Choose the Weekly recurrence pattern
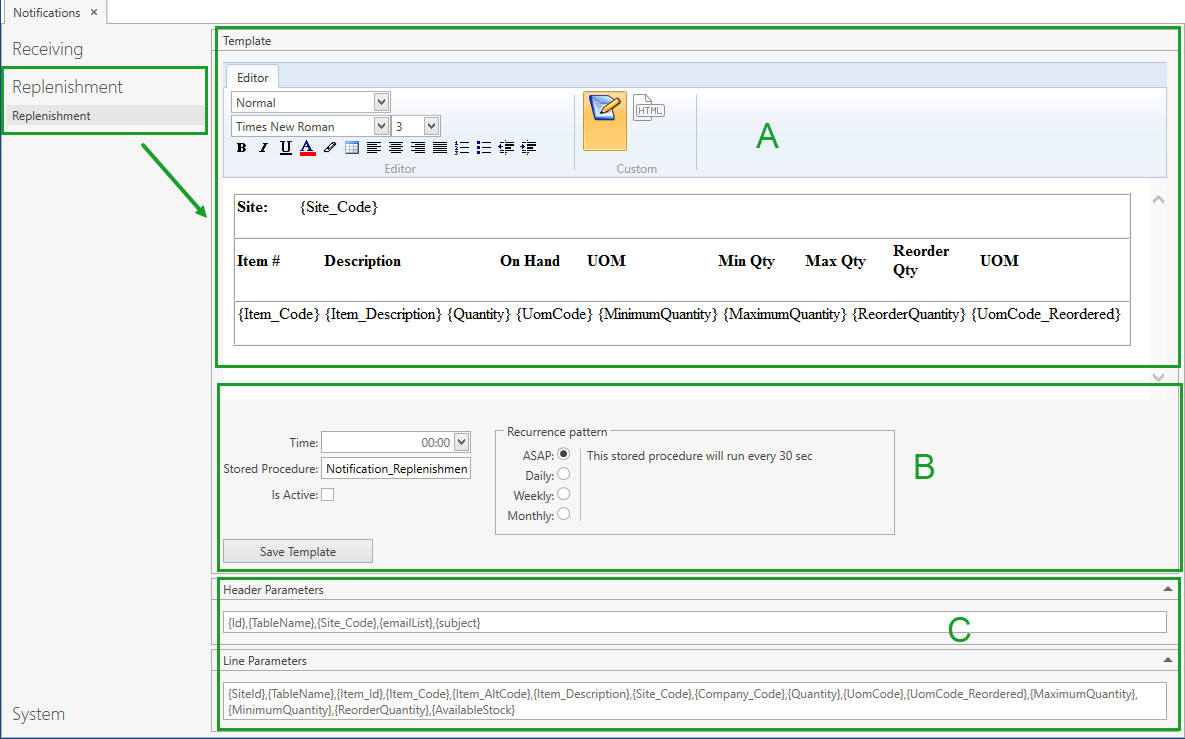The width and height of the screenshot is (1185, 739). pyautogui.click(x=563, y=494)
